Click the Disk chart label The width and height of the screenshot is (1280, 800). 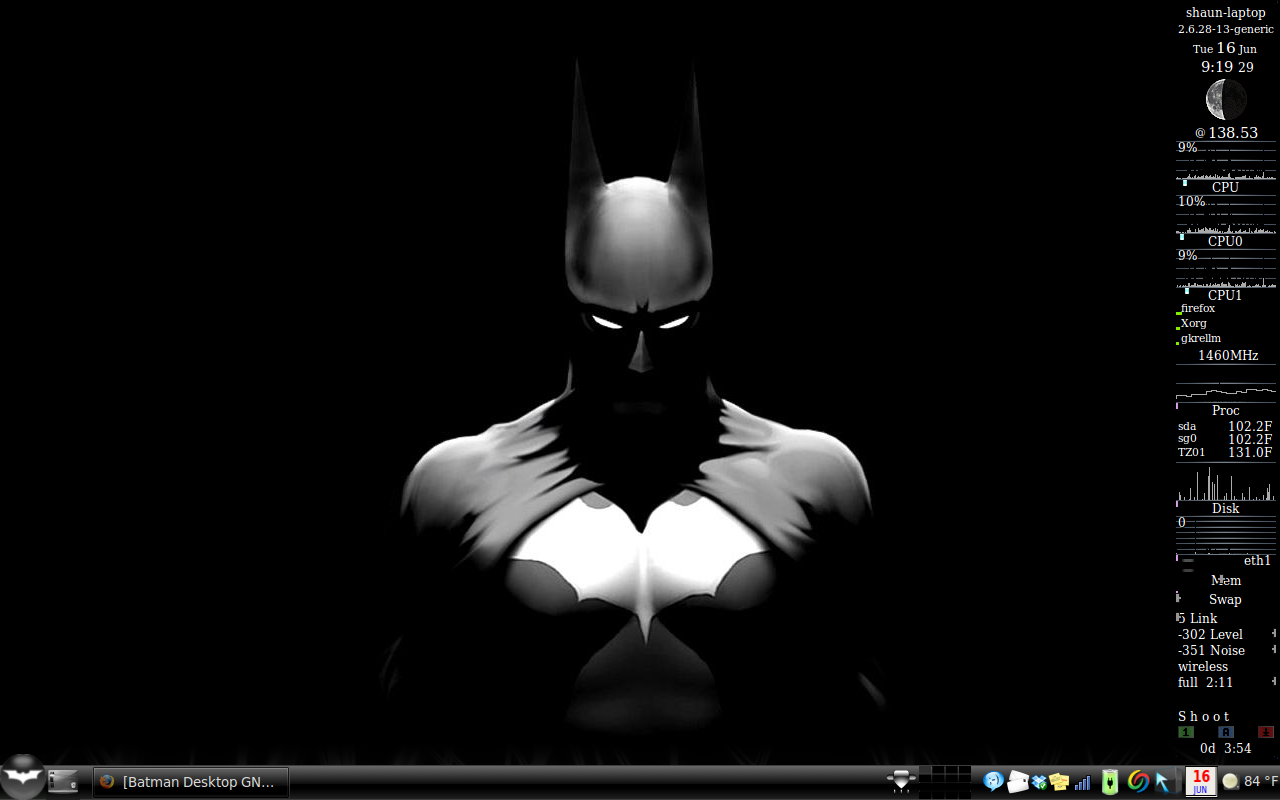[x=1225, y=508]
